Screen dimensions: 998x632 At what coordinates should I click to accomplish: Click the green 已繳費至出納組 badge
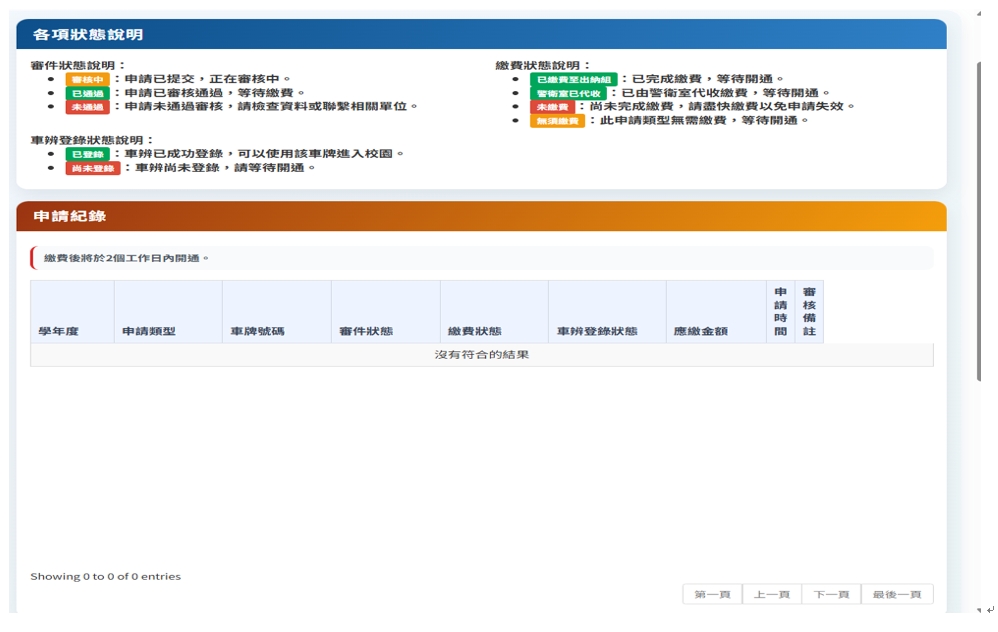573,80
